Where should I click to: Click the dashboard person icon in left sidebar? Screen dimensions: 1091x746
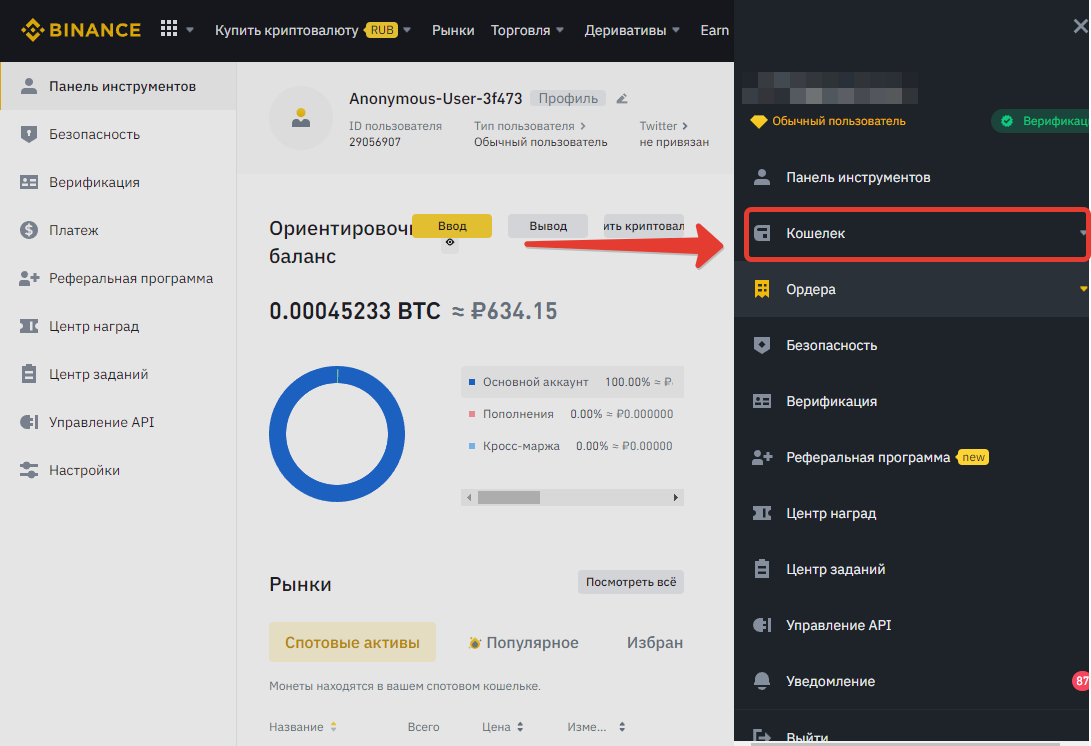pyautogui.click(x=29, y=86)
